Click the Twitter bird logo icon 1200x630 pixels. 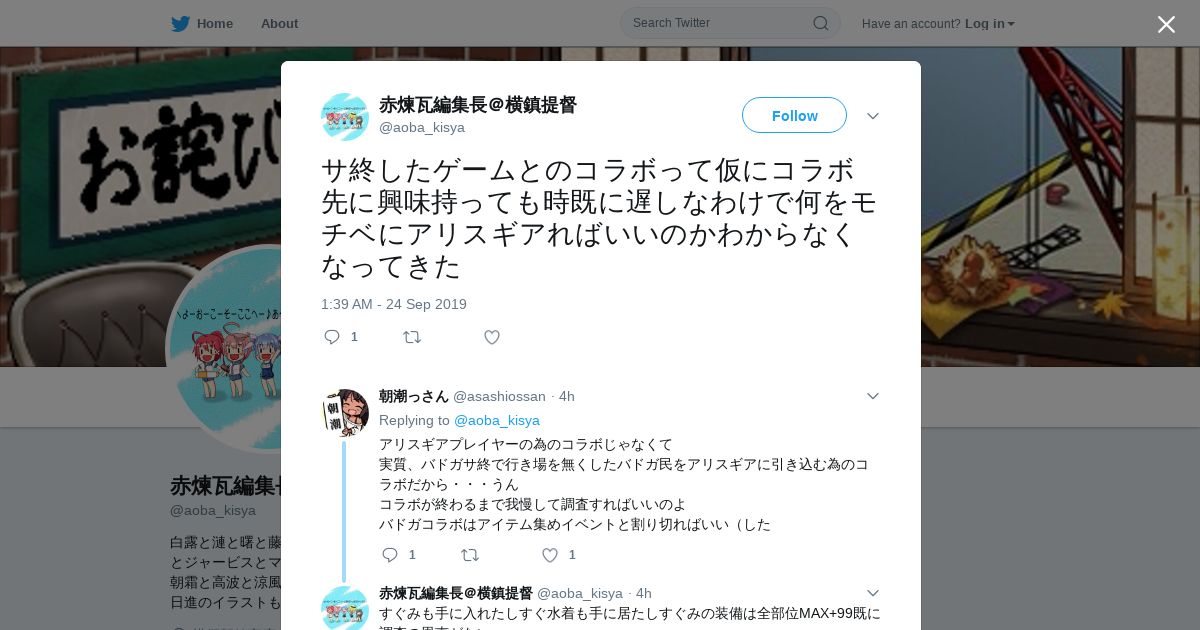click(180, 23)
